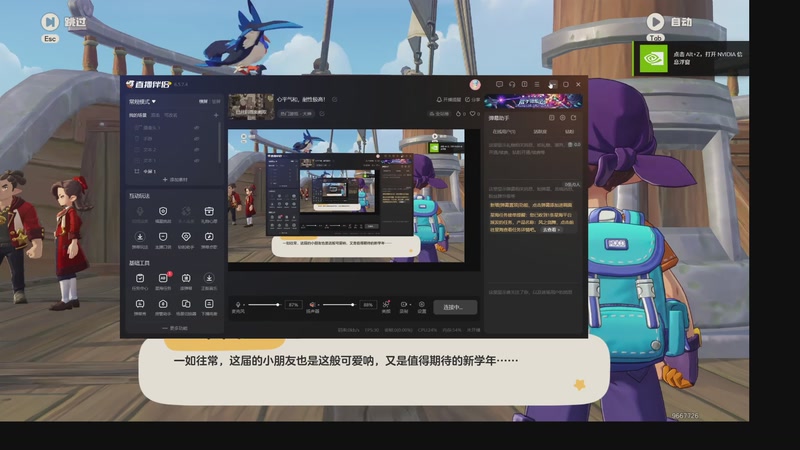The width and height of the screenshot is (800, 450).
Task: Open the 美颜 beauty filter icon
Action: (386, 305)
